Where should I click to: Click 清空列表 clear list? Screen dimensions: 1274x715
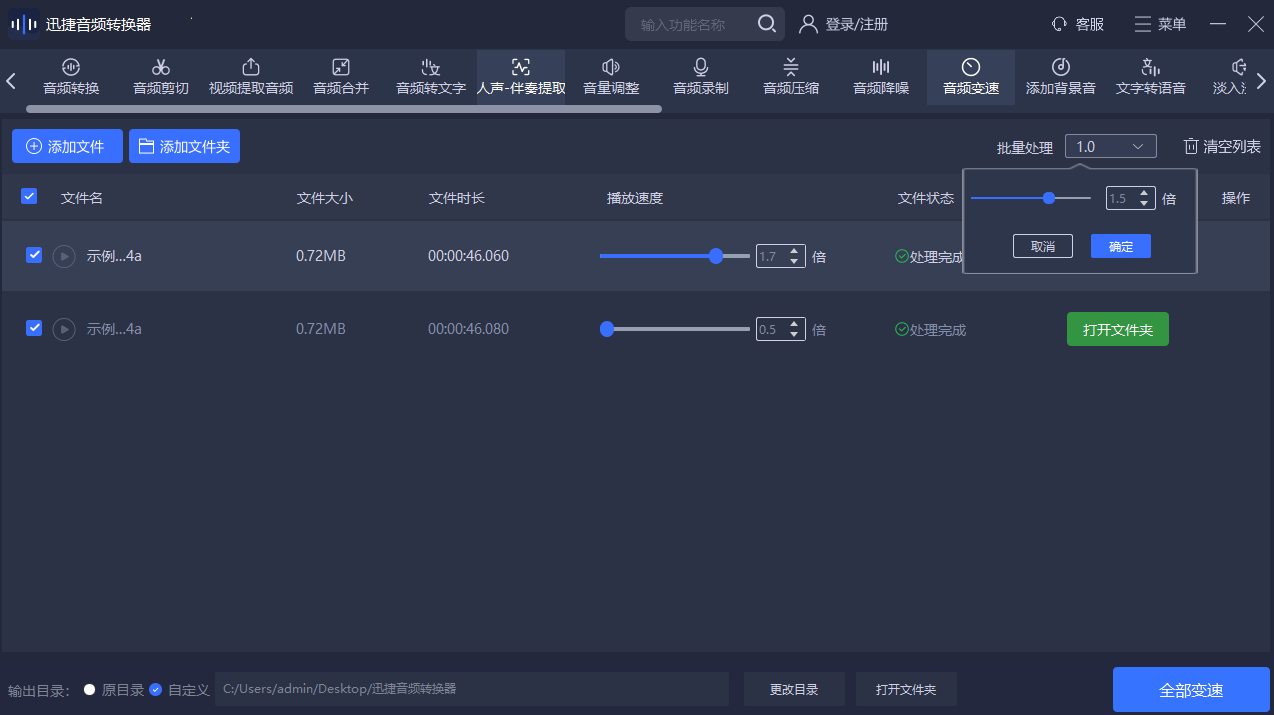tap(1222, 146)
